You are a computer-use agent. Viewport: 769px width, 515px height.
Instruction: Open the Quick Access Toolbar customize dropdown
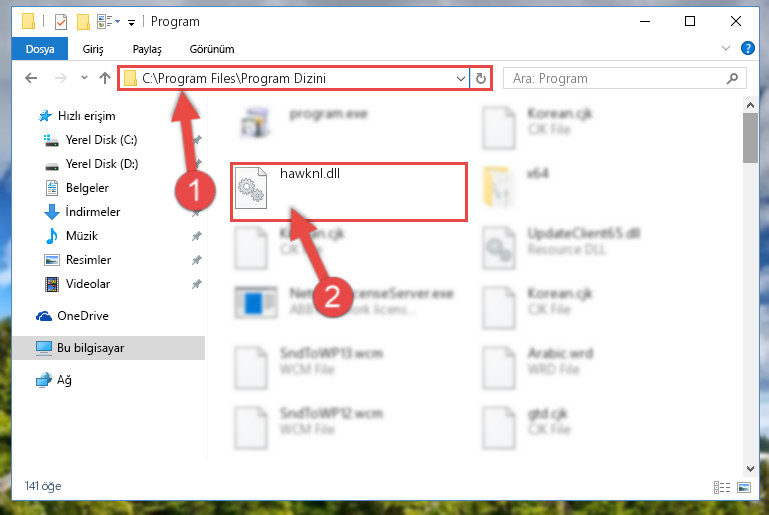click(x=131, y=22)
